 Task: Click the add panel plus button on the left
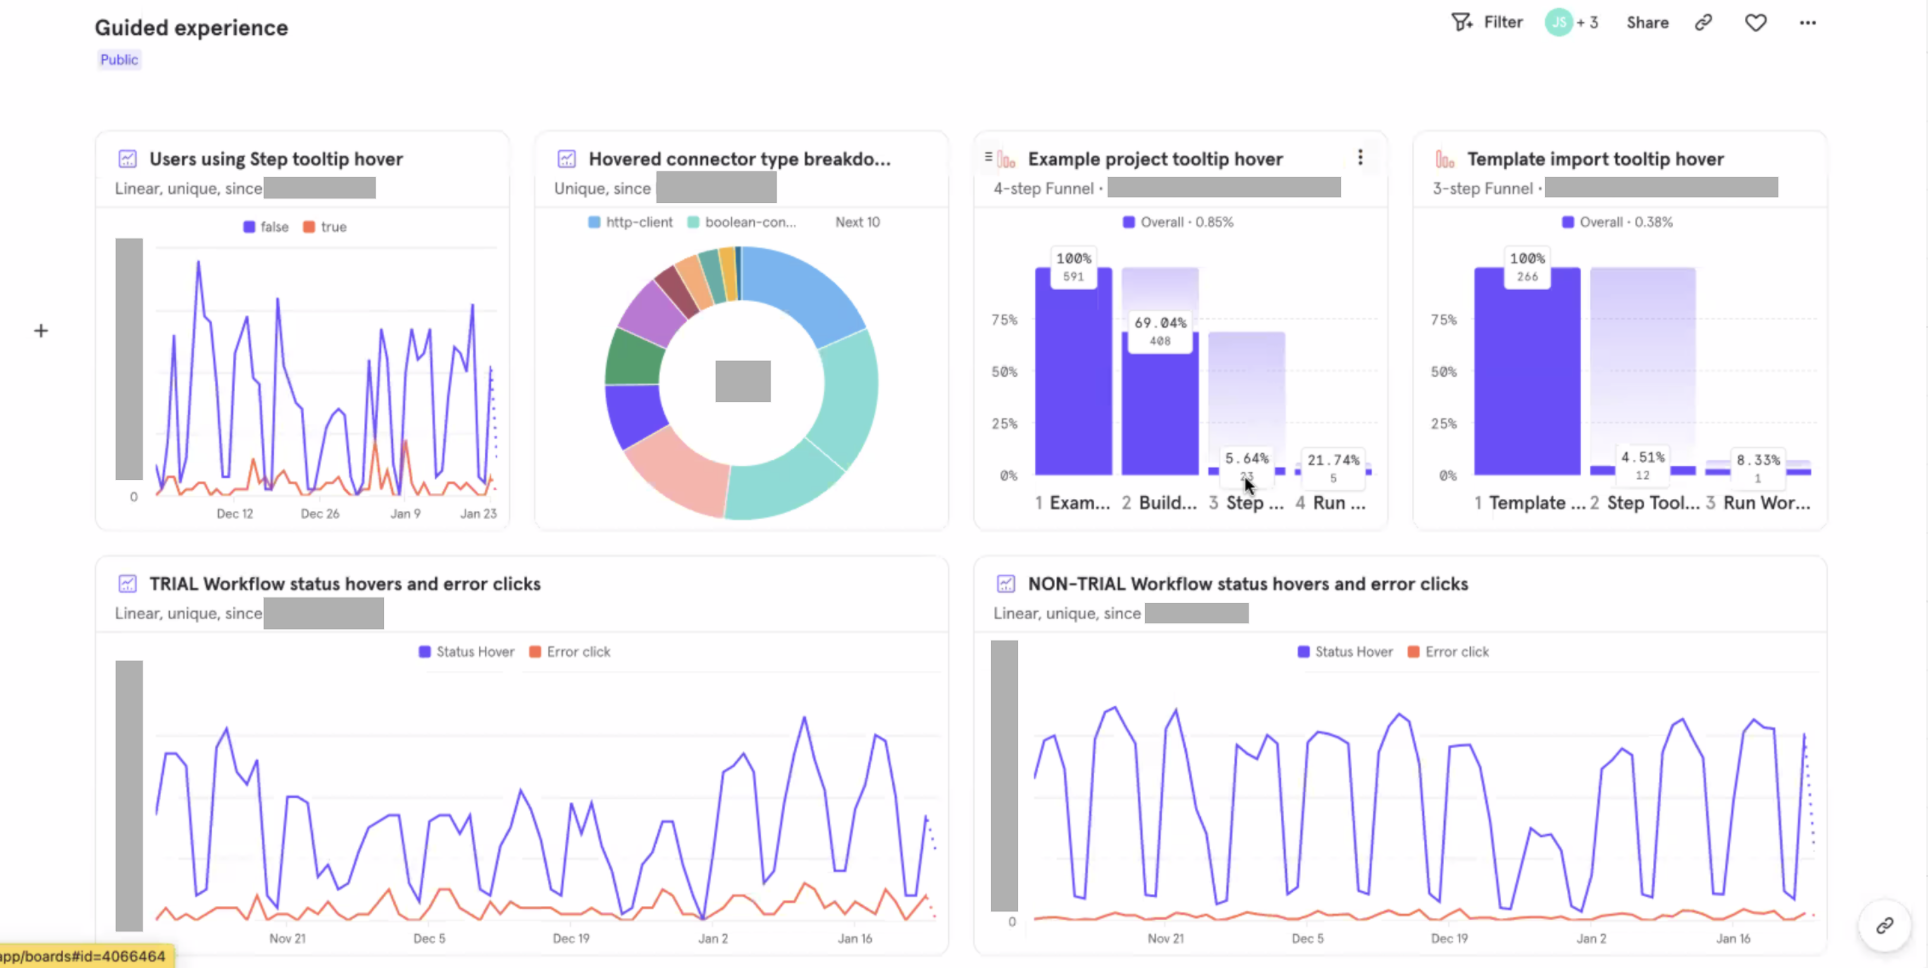41,330
